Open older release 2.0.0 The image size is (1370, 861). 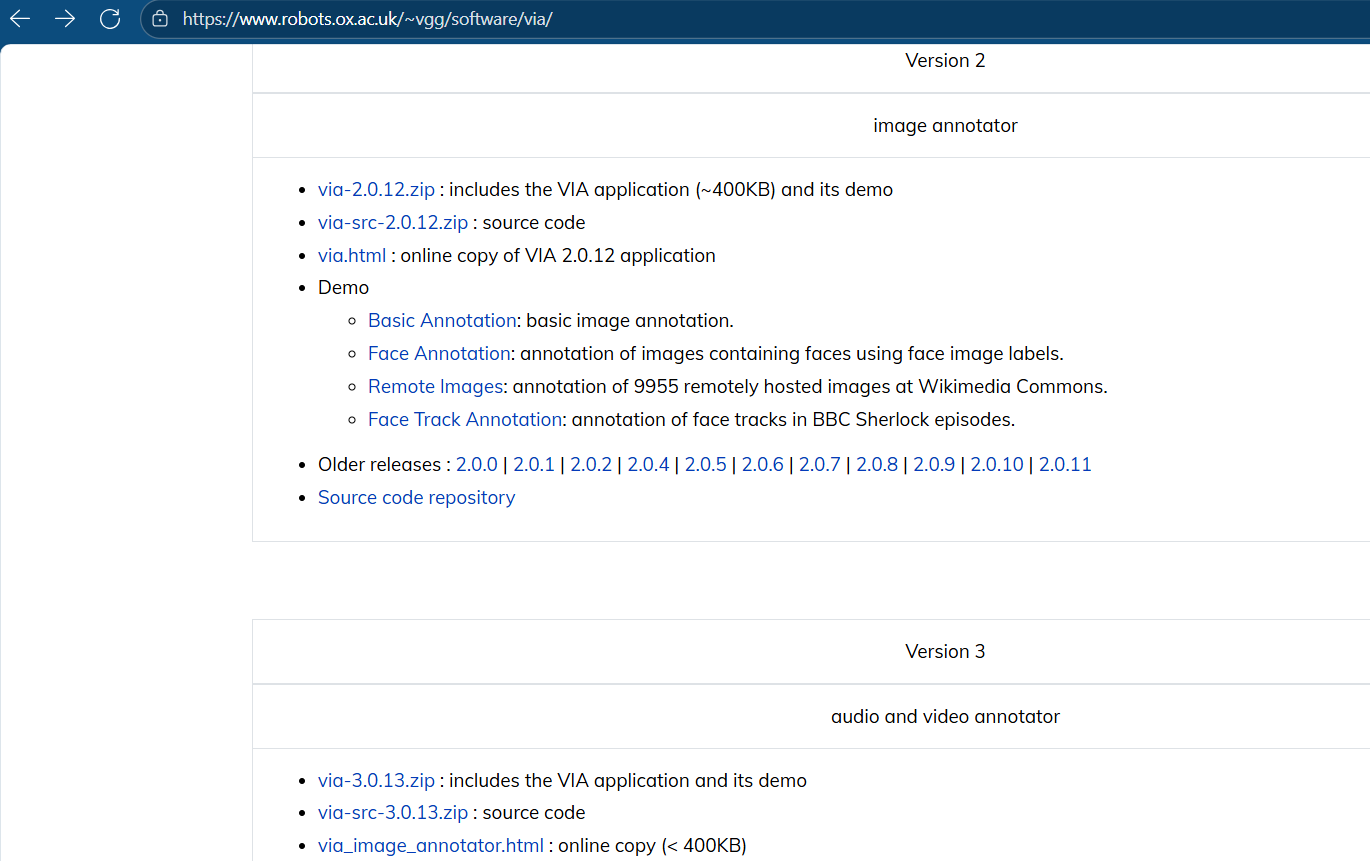coord(477,464)
